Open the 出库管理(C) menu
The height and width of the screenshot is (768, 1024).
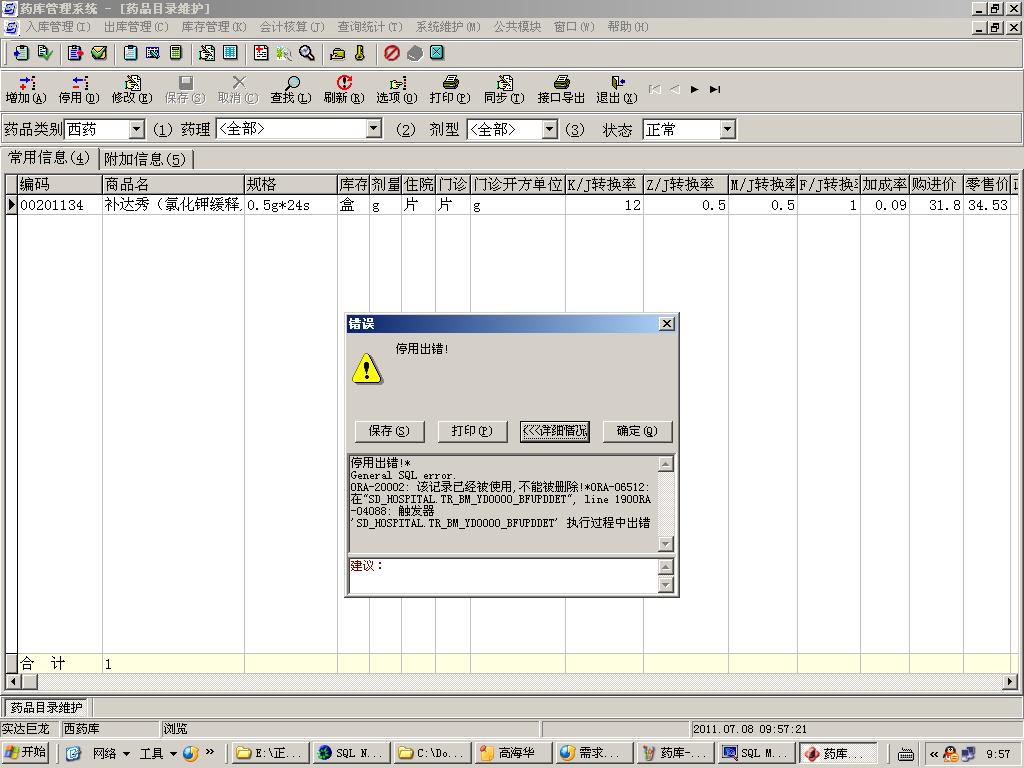tap(136, 27)
